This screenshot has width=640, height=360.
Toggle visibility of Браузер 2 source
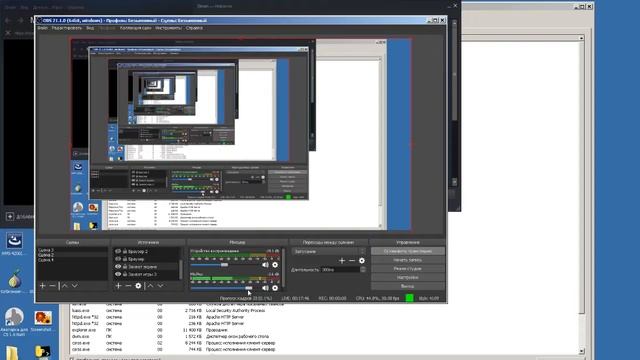118,251
